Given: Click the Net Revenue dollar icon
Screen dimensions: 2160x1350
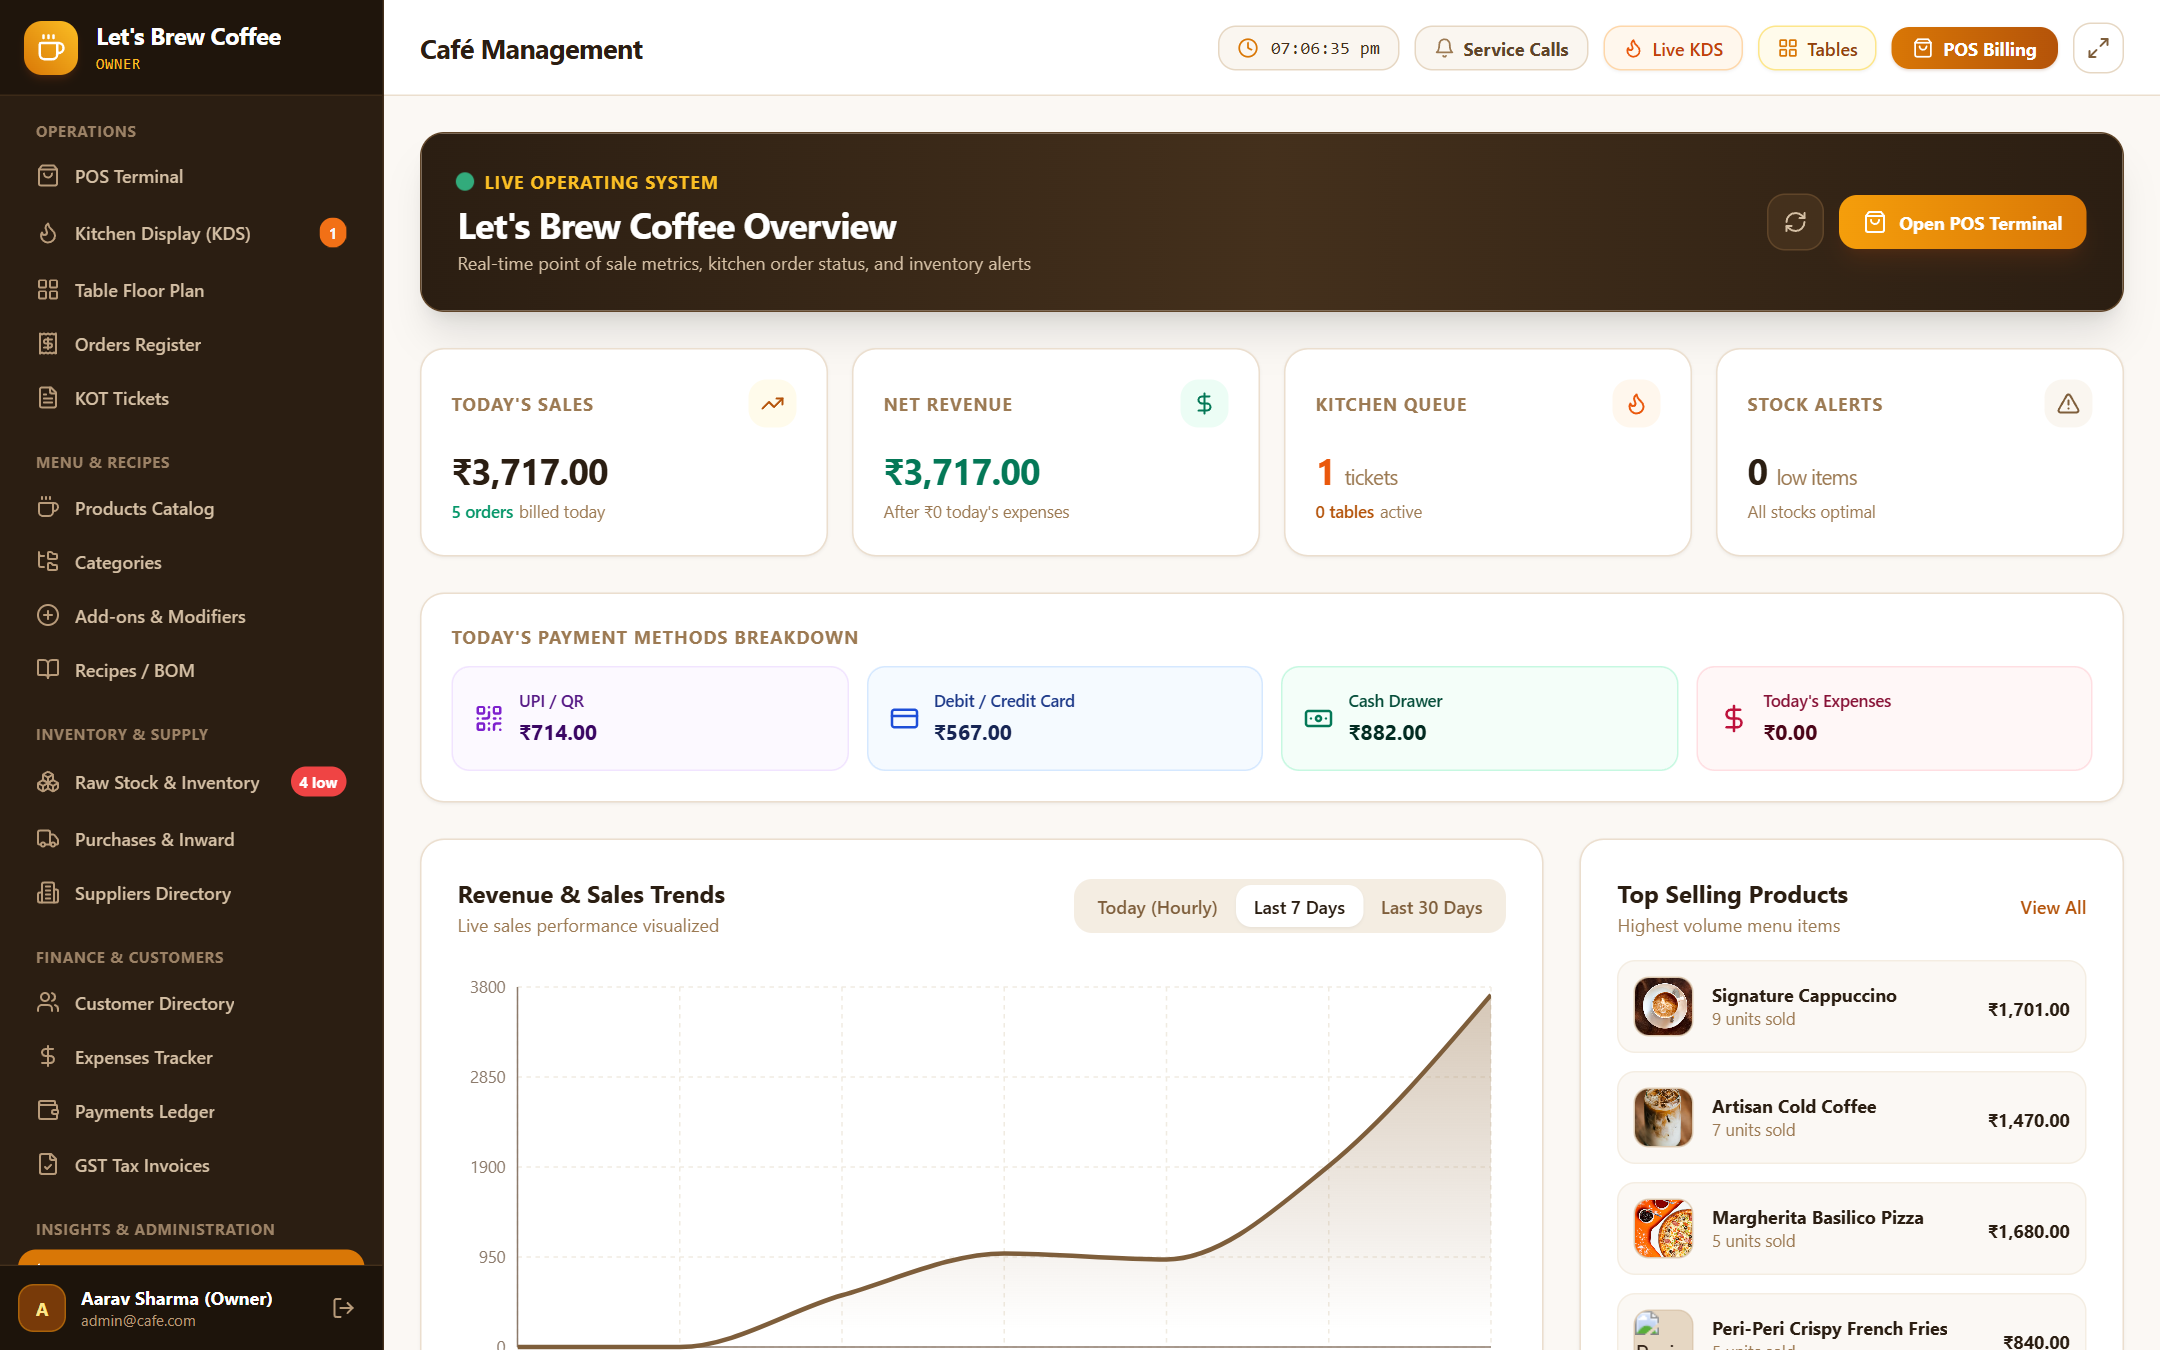Looking at the screenshot, I should [x=1204, y=404].
